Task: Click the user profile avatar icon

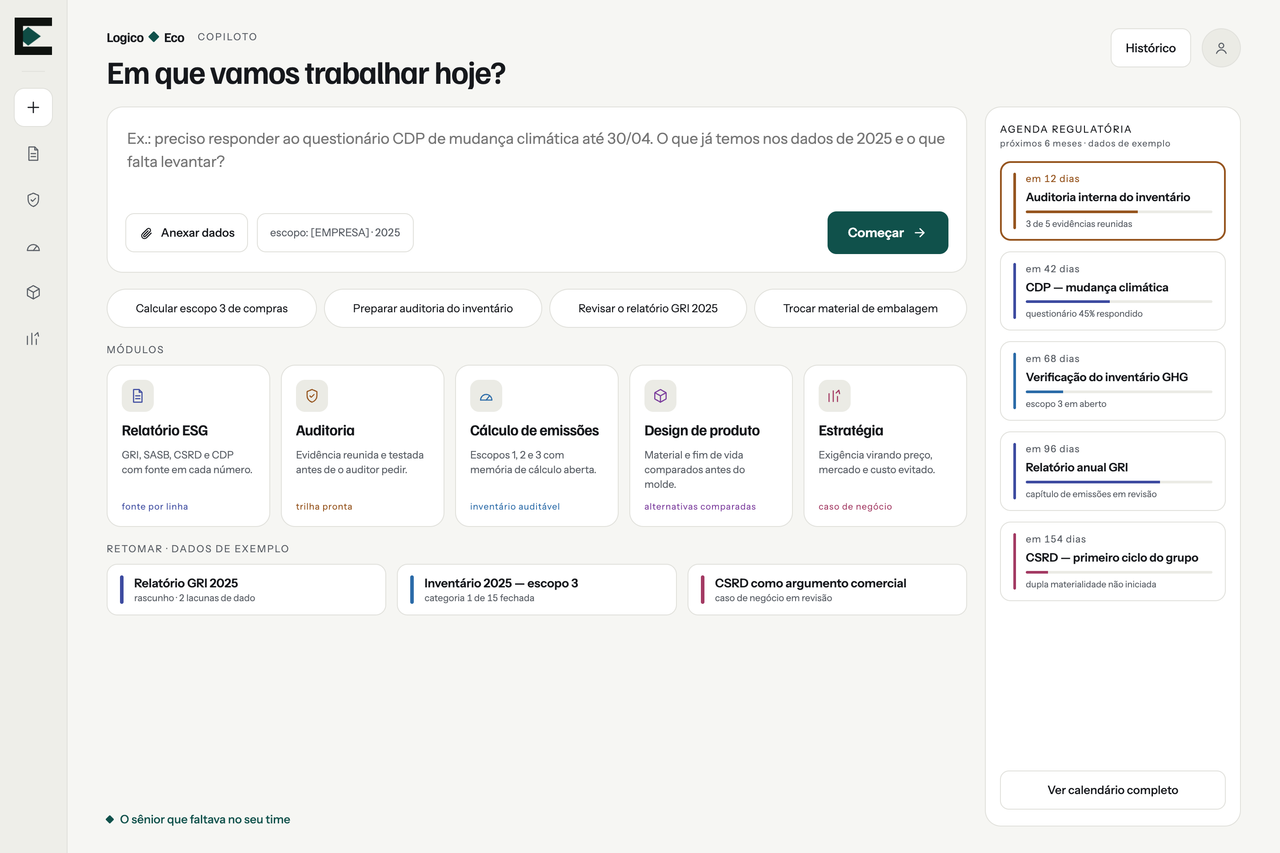Action: point(1221,48)
